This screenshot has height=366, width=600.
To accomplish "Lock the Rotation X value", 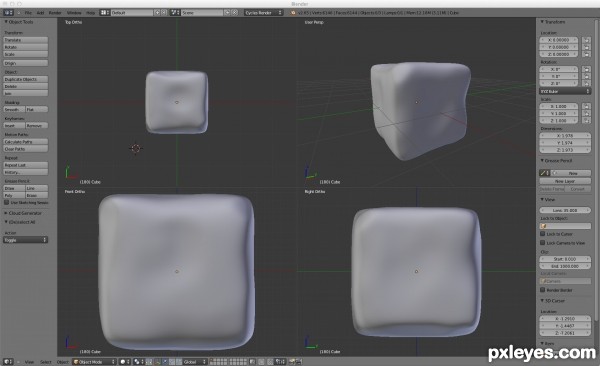I will click(586, 69).
